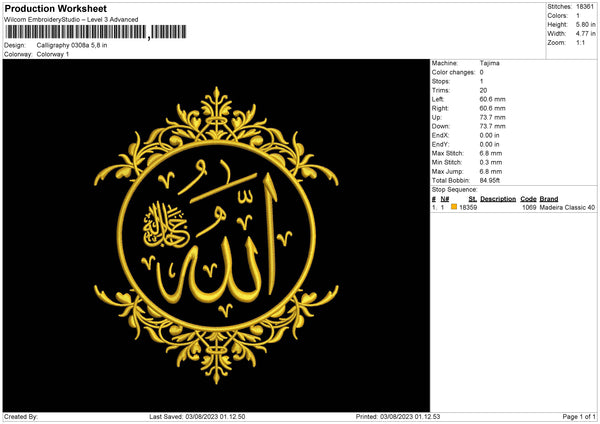The image size is (600, 424).
Task: Click the Production Worksheet title
Action: [55, 8]
